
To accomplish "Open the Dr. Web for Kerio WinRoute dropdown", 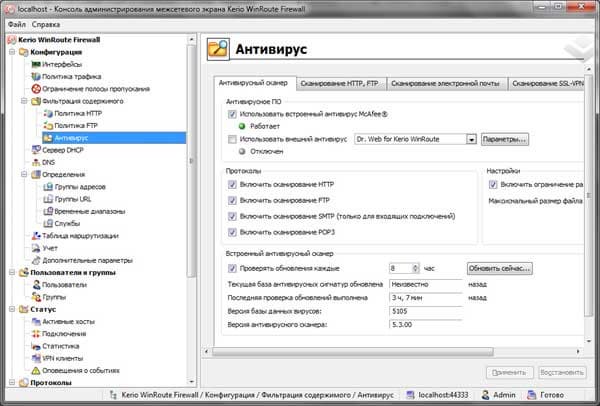I will 471,139.
